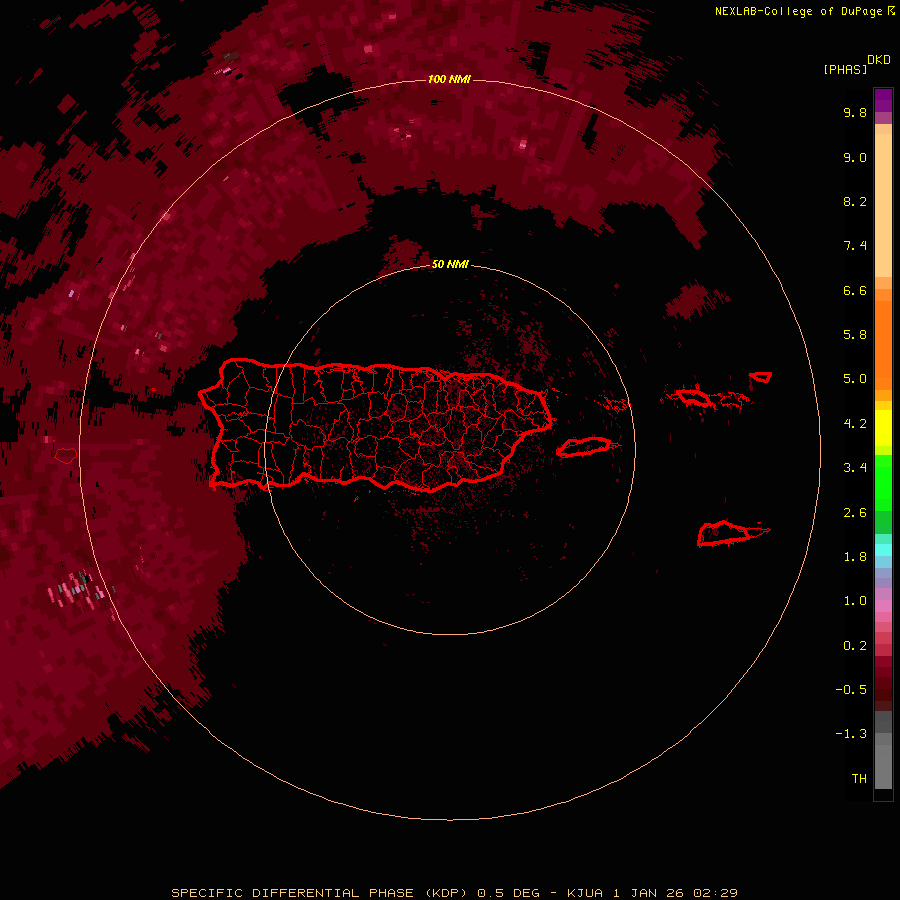Click the St. John island outline

pos(761,377)
